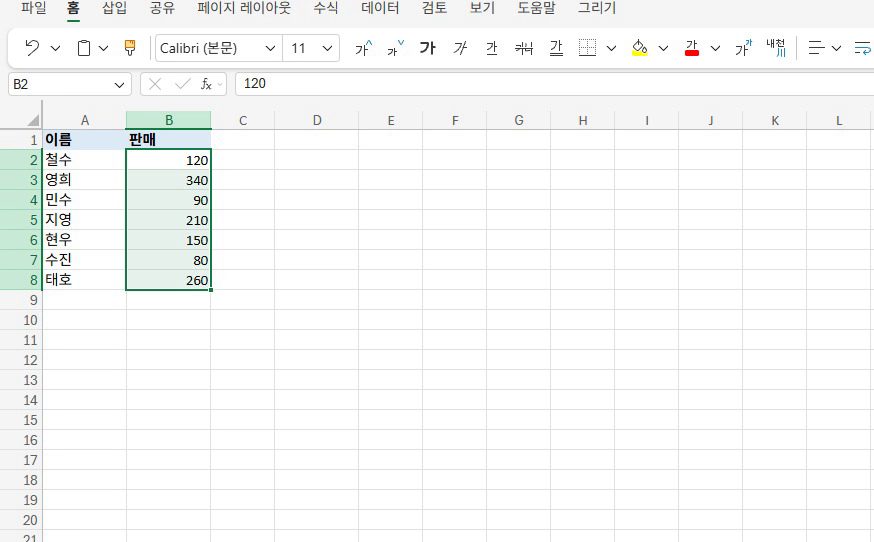Apply yellow fill color
The image size is (874, 542).
(x=639, y=48)
